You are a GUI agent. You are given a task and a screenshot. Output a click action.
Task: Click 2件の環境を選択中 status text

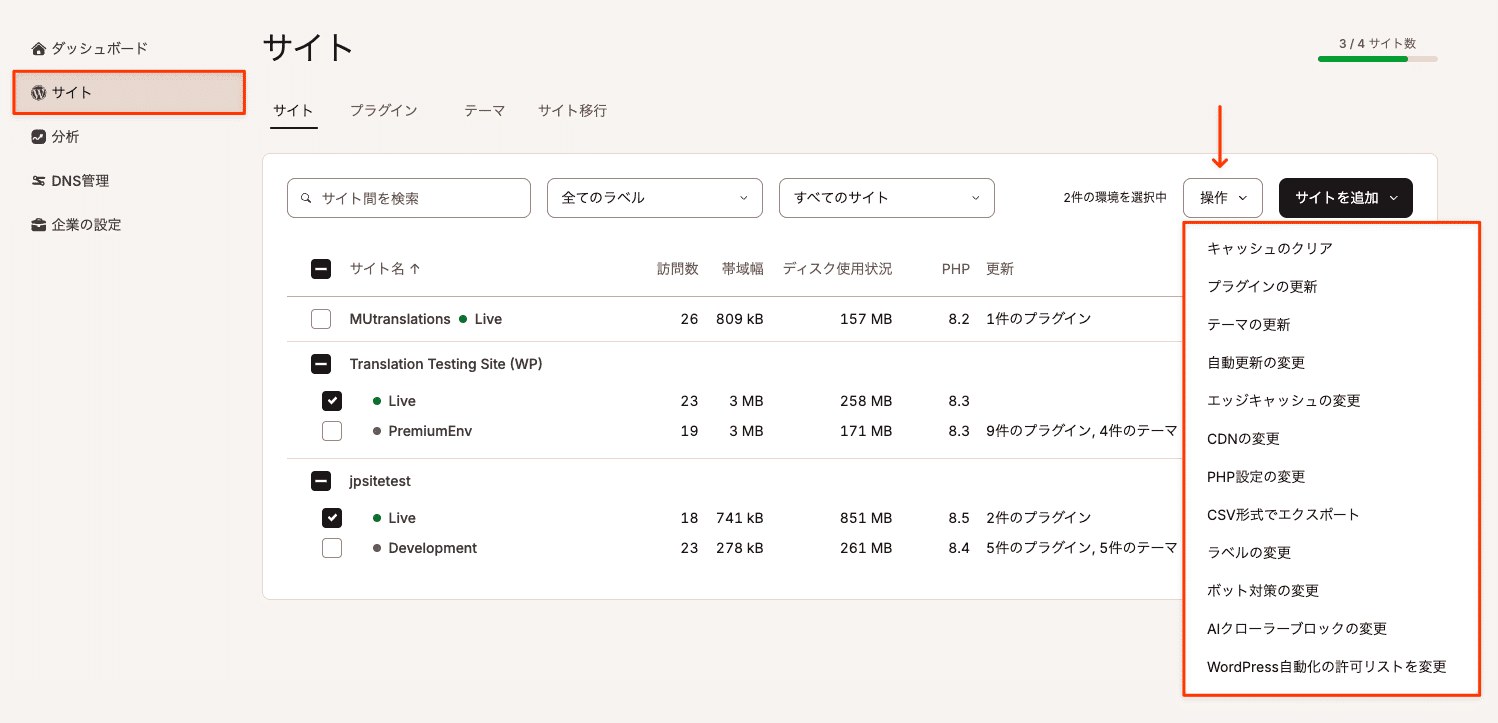(1115, 198)
